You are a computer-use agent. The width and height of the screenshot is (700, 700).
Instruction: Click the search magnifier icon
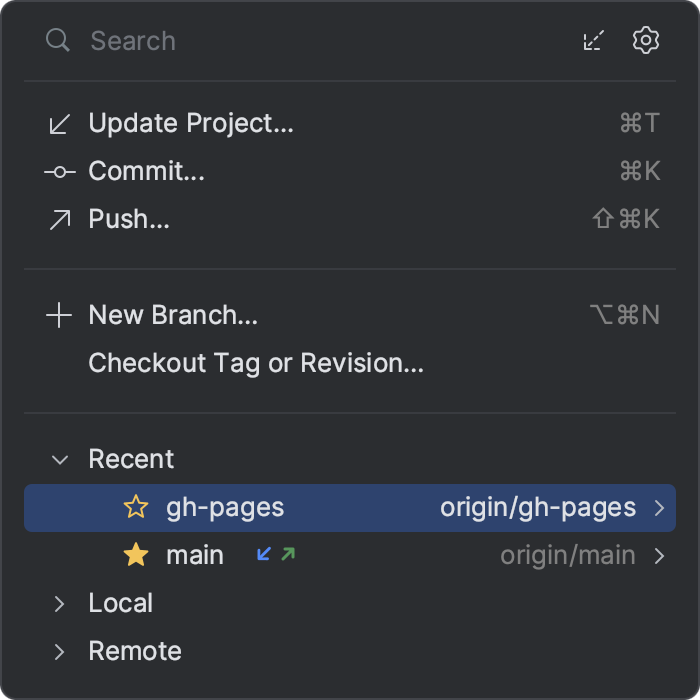(58, 40)
